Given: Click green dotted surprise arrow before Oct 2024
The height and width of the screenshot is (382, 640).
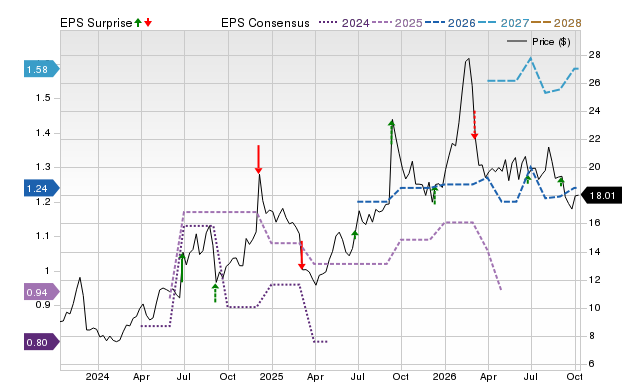Looking at the screenshot, I should (215, 293).
